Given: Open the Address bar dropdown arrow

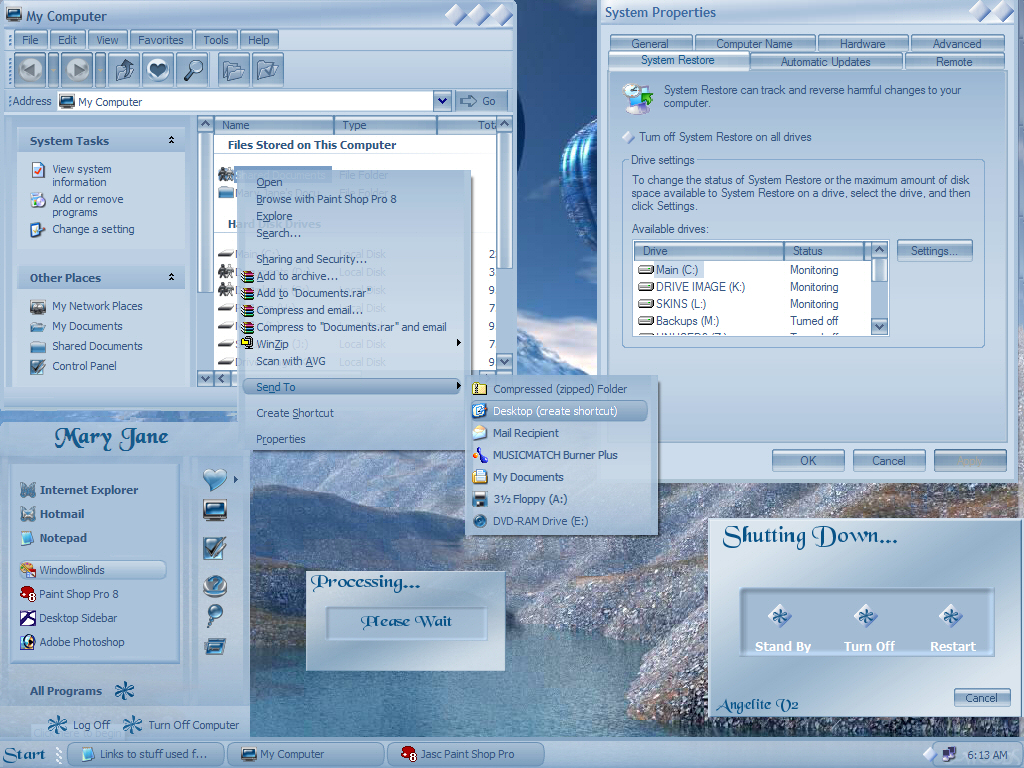Looking at the screenshot, I should [442, 101].
